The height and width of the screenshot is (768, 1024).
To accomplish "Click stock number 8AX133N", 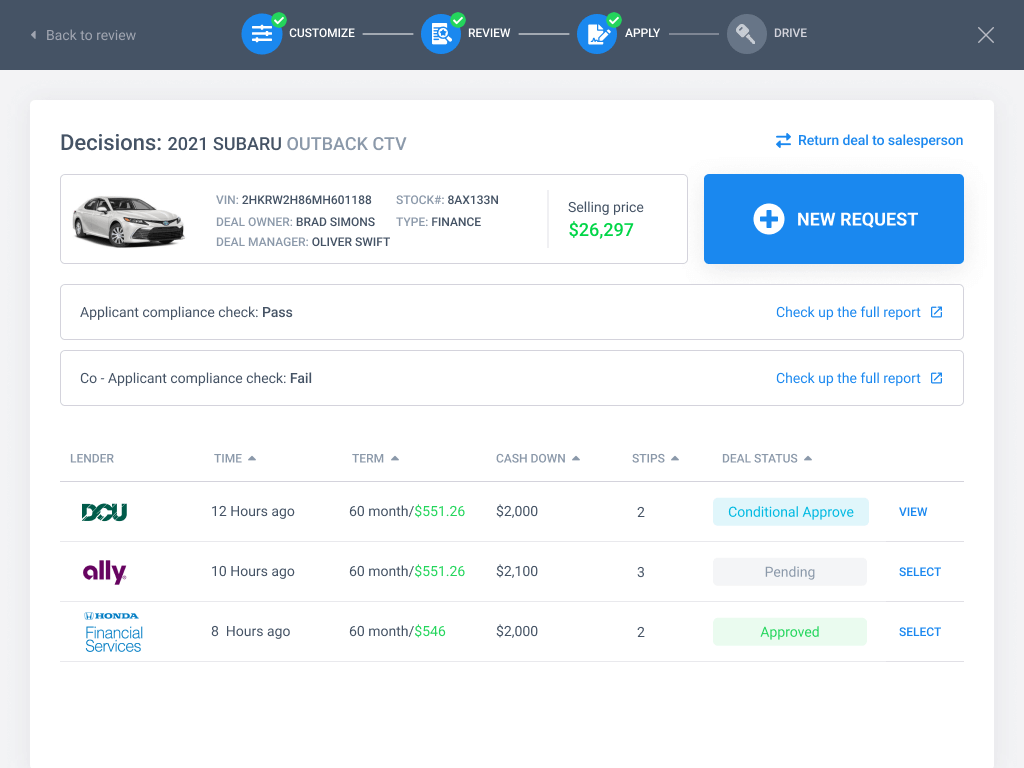I will (x=473, y=200).
